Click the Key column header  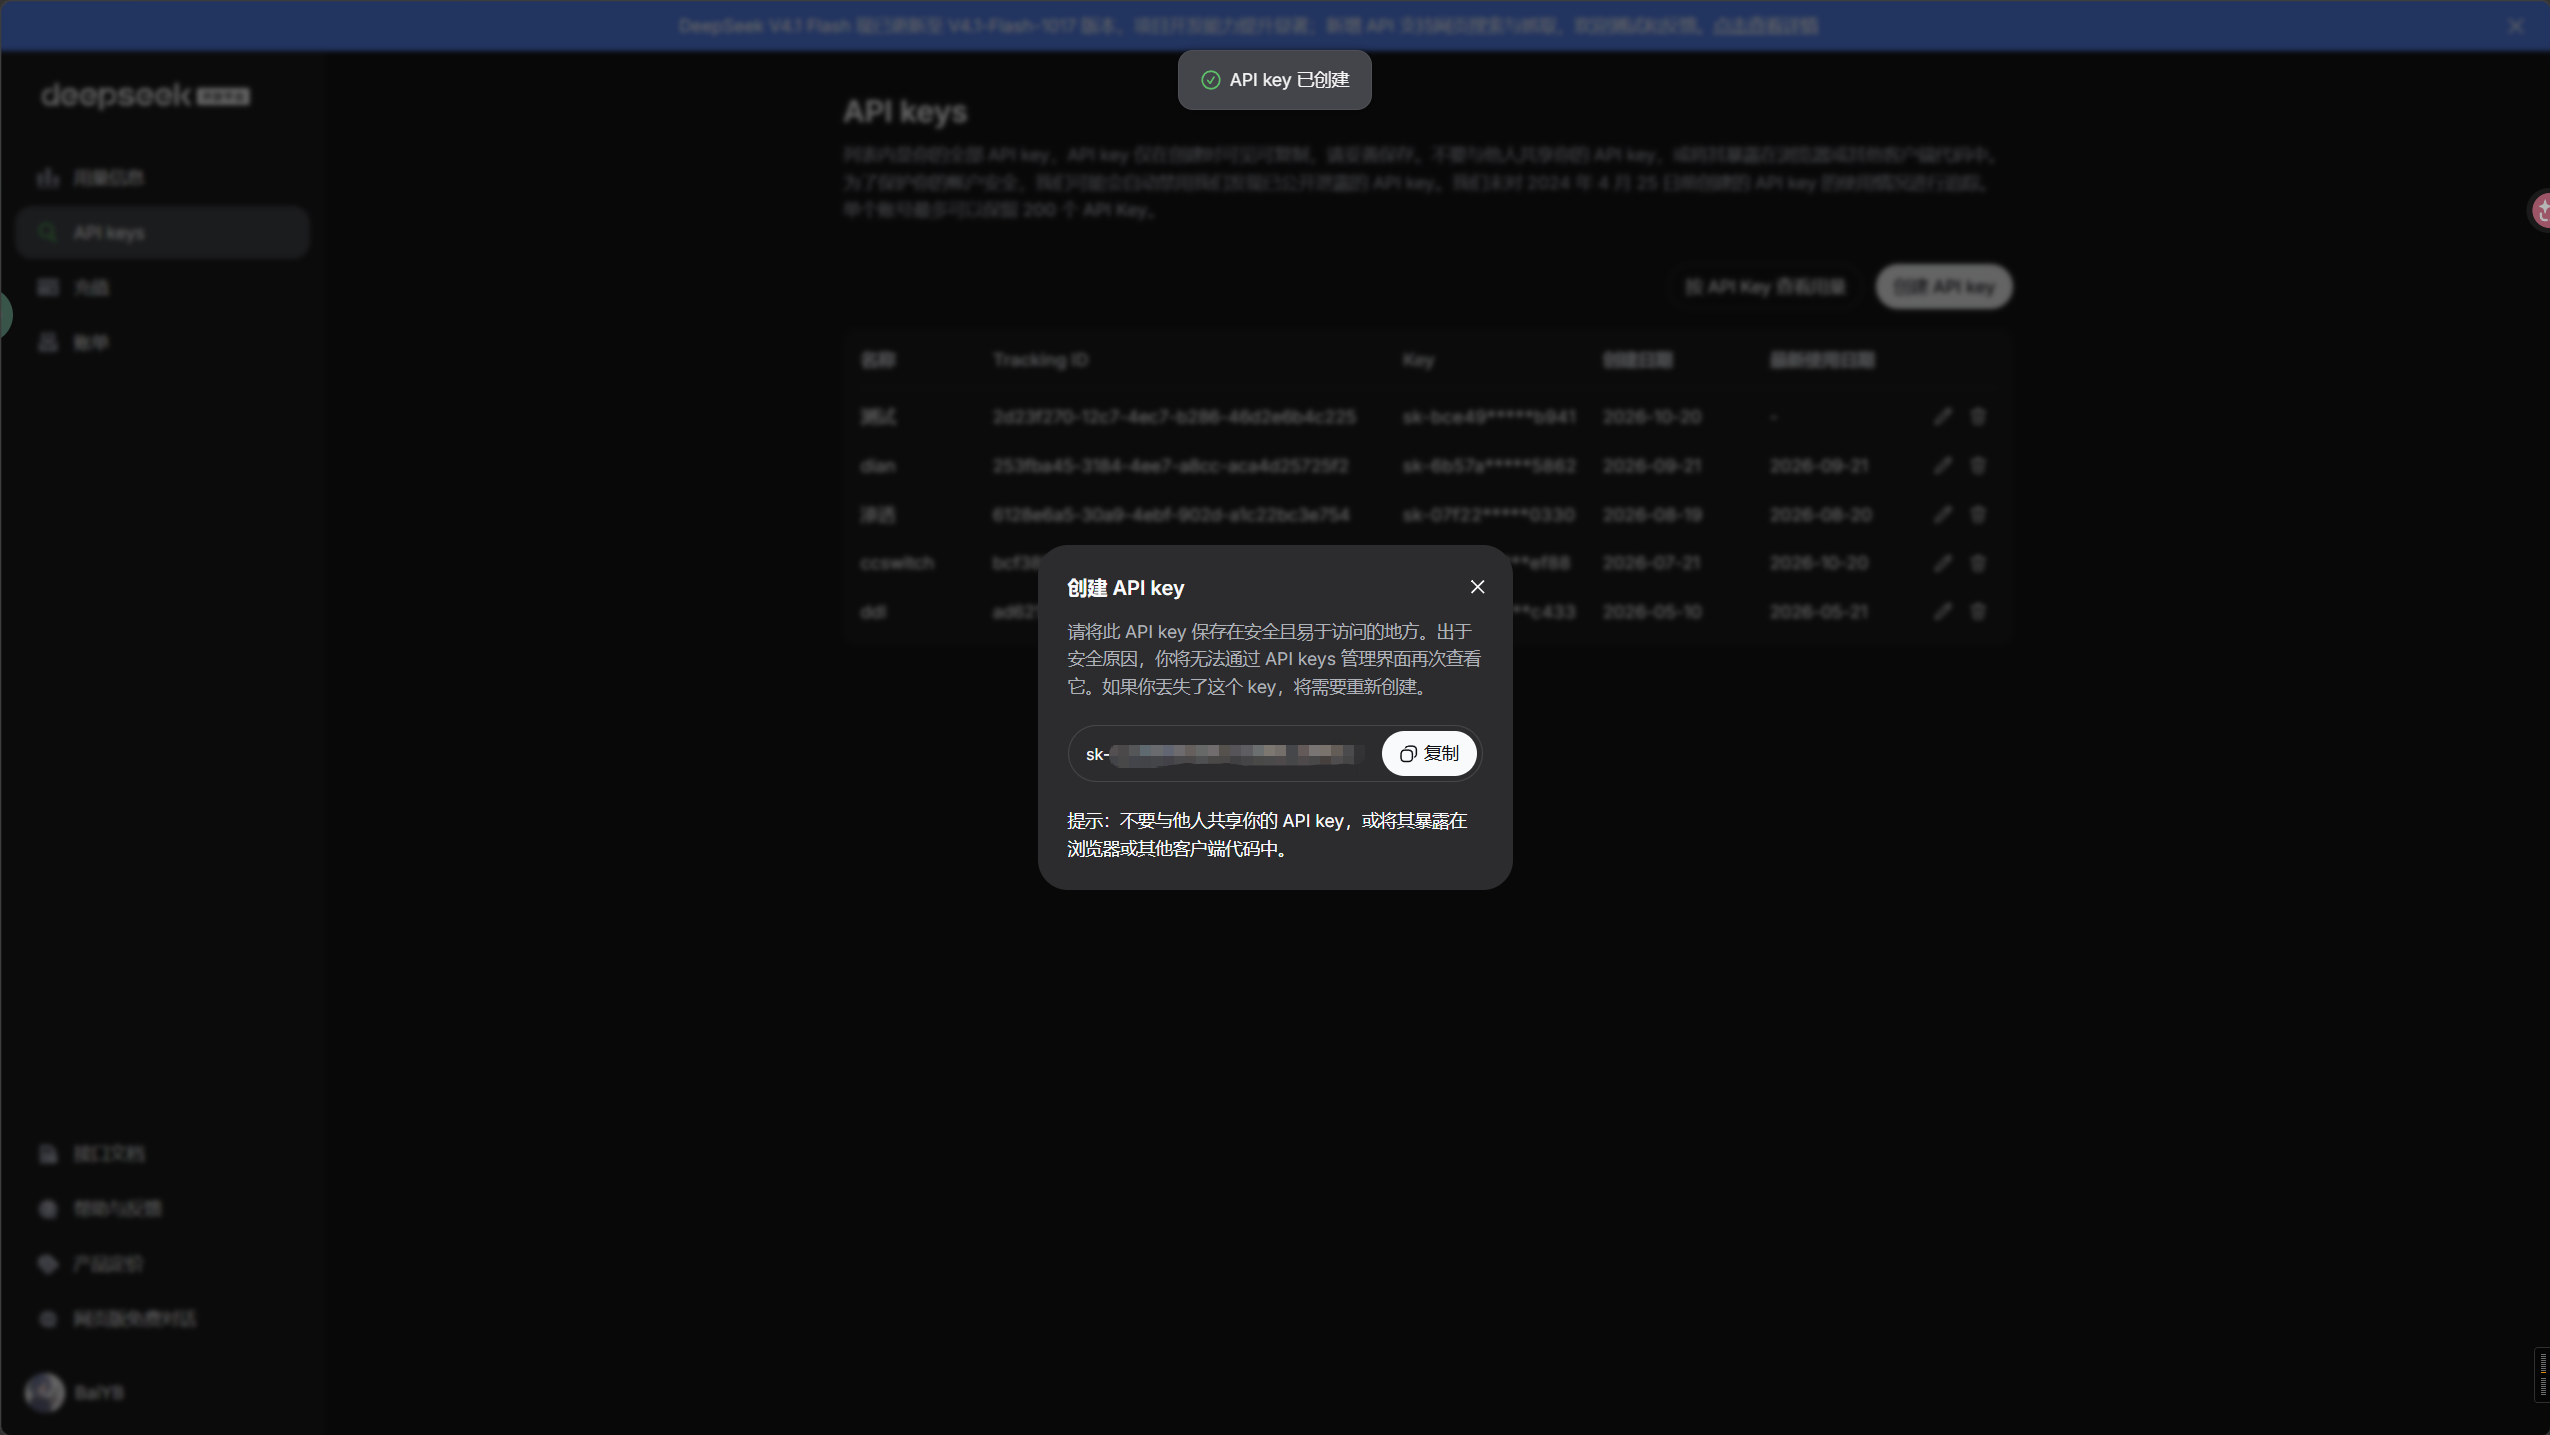[1418, 360]
